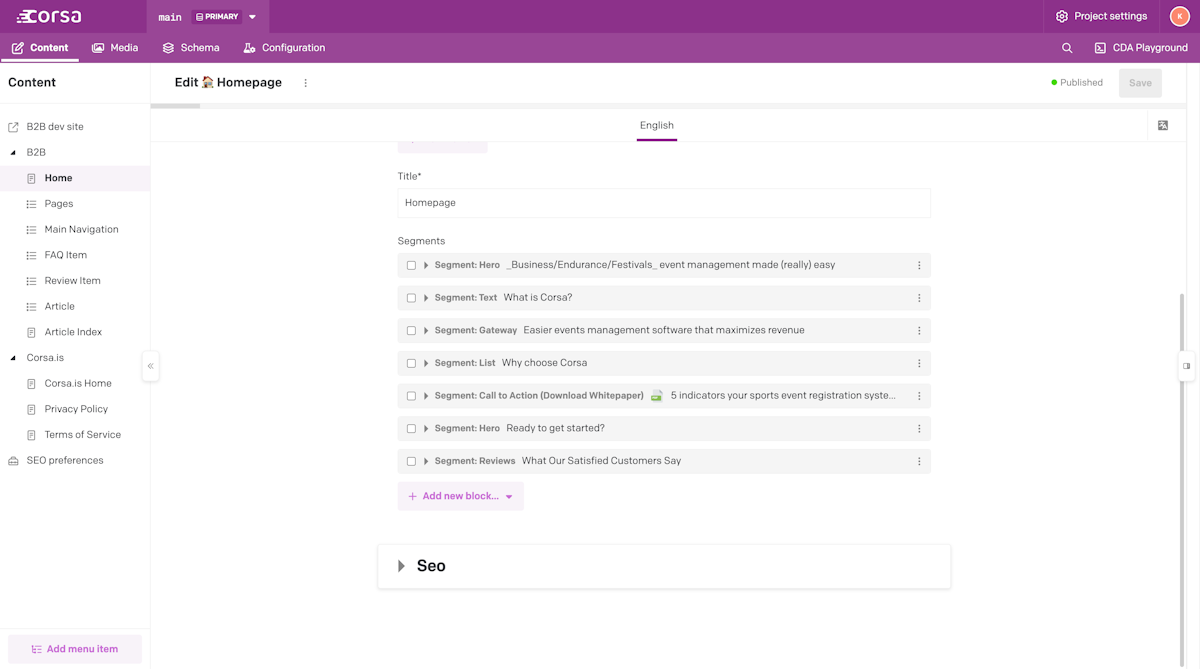Open Home in the sidebar

point(75,178)
